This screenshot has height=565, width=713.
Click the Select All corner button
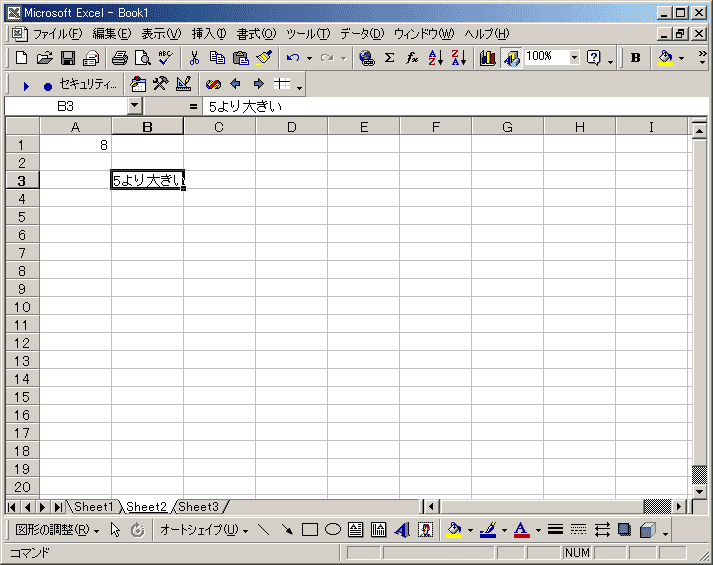point(22,126)
